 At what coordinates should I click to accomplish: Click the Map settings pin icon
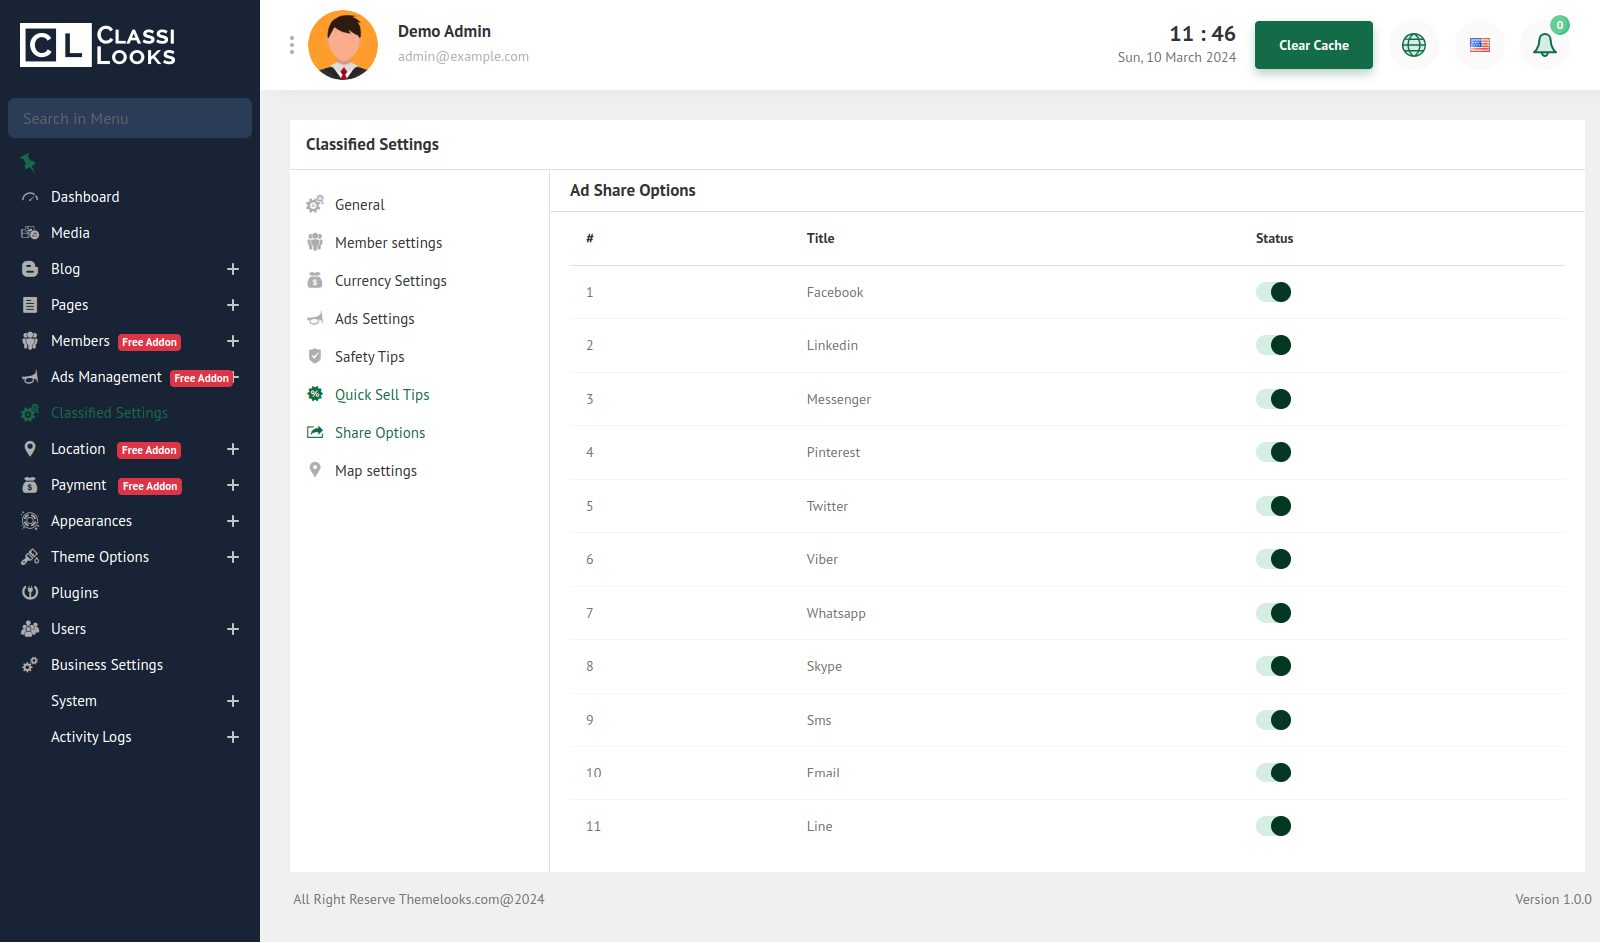[x=315, y=470]
